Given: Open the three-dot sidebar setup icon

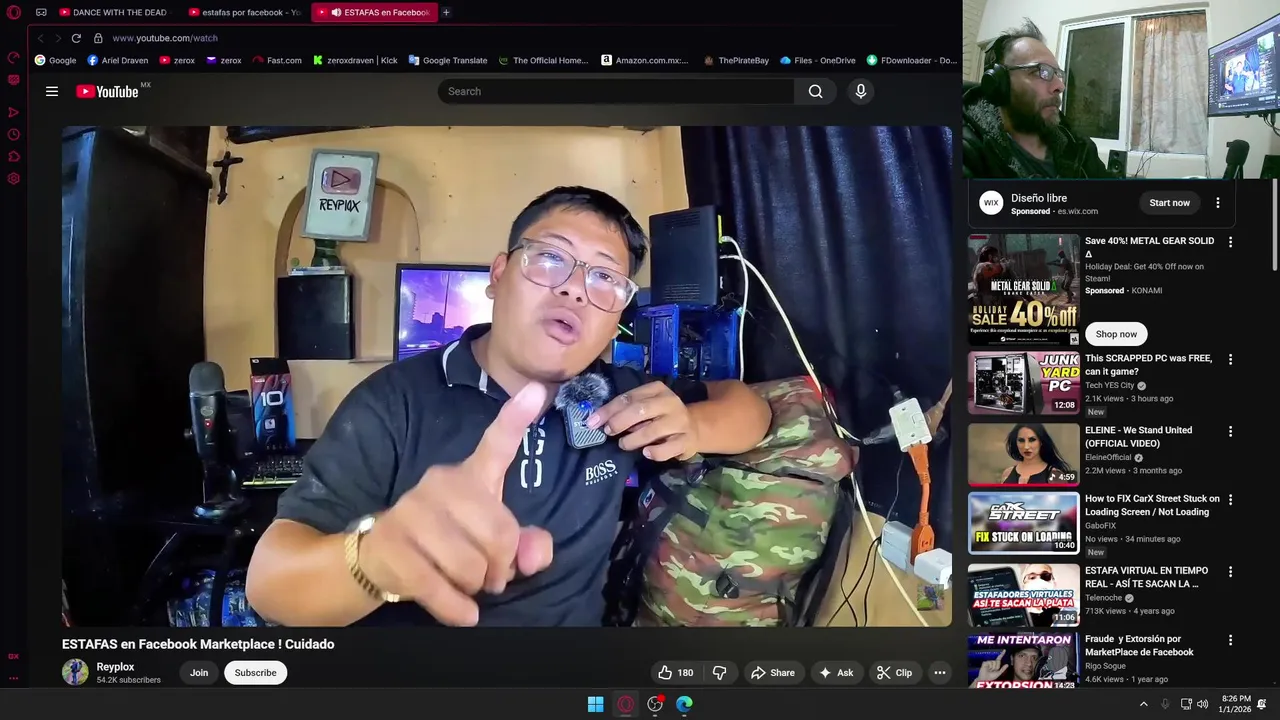Looking at the screenshot, I should click(14, 678).
